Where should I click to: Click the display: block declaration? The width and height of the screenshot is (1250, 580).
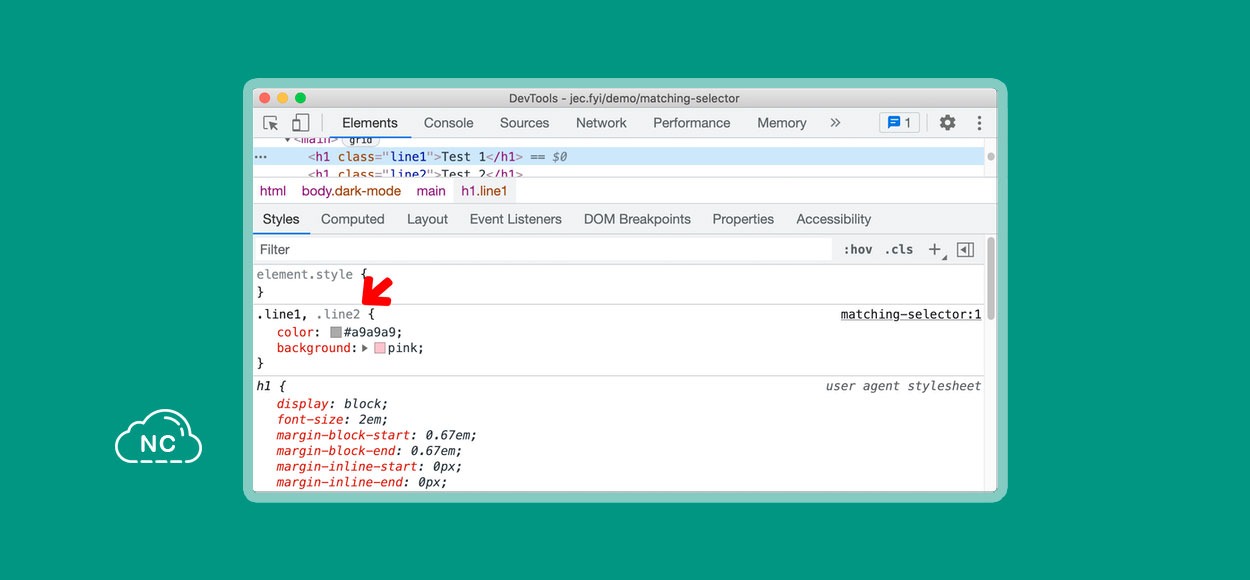pos(332,404)
